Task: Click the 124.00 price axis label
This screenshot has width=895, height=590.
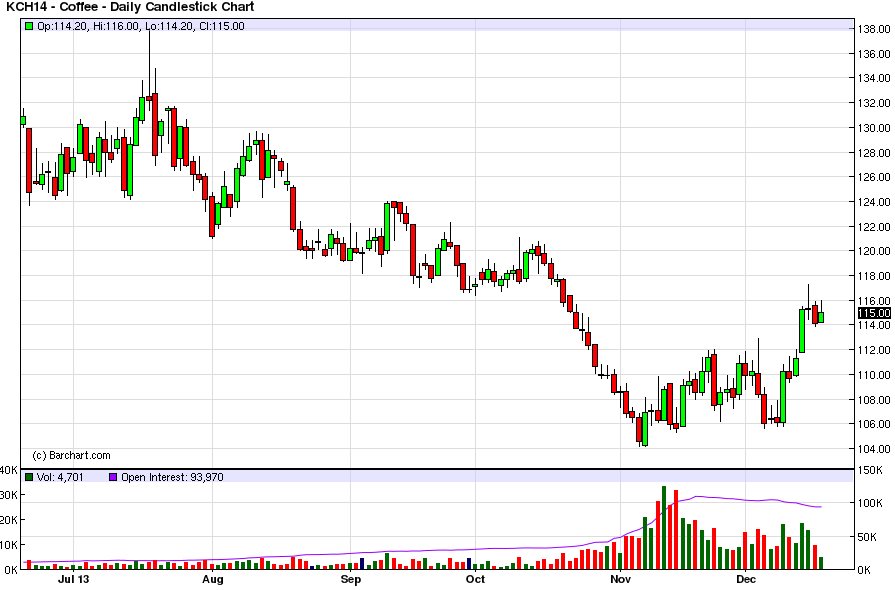Action: (x=874, y=202)
